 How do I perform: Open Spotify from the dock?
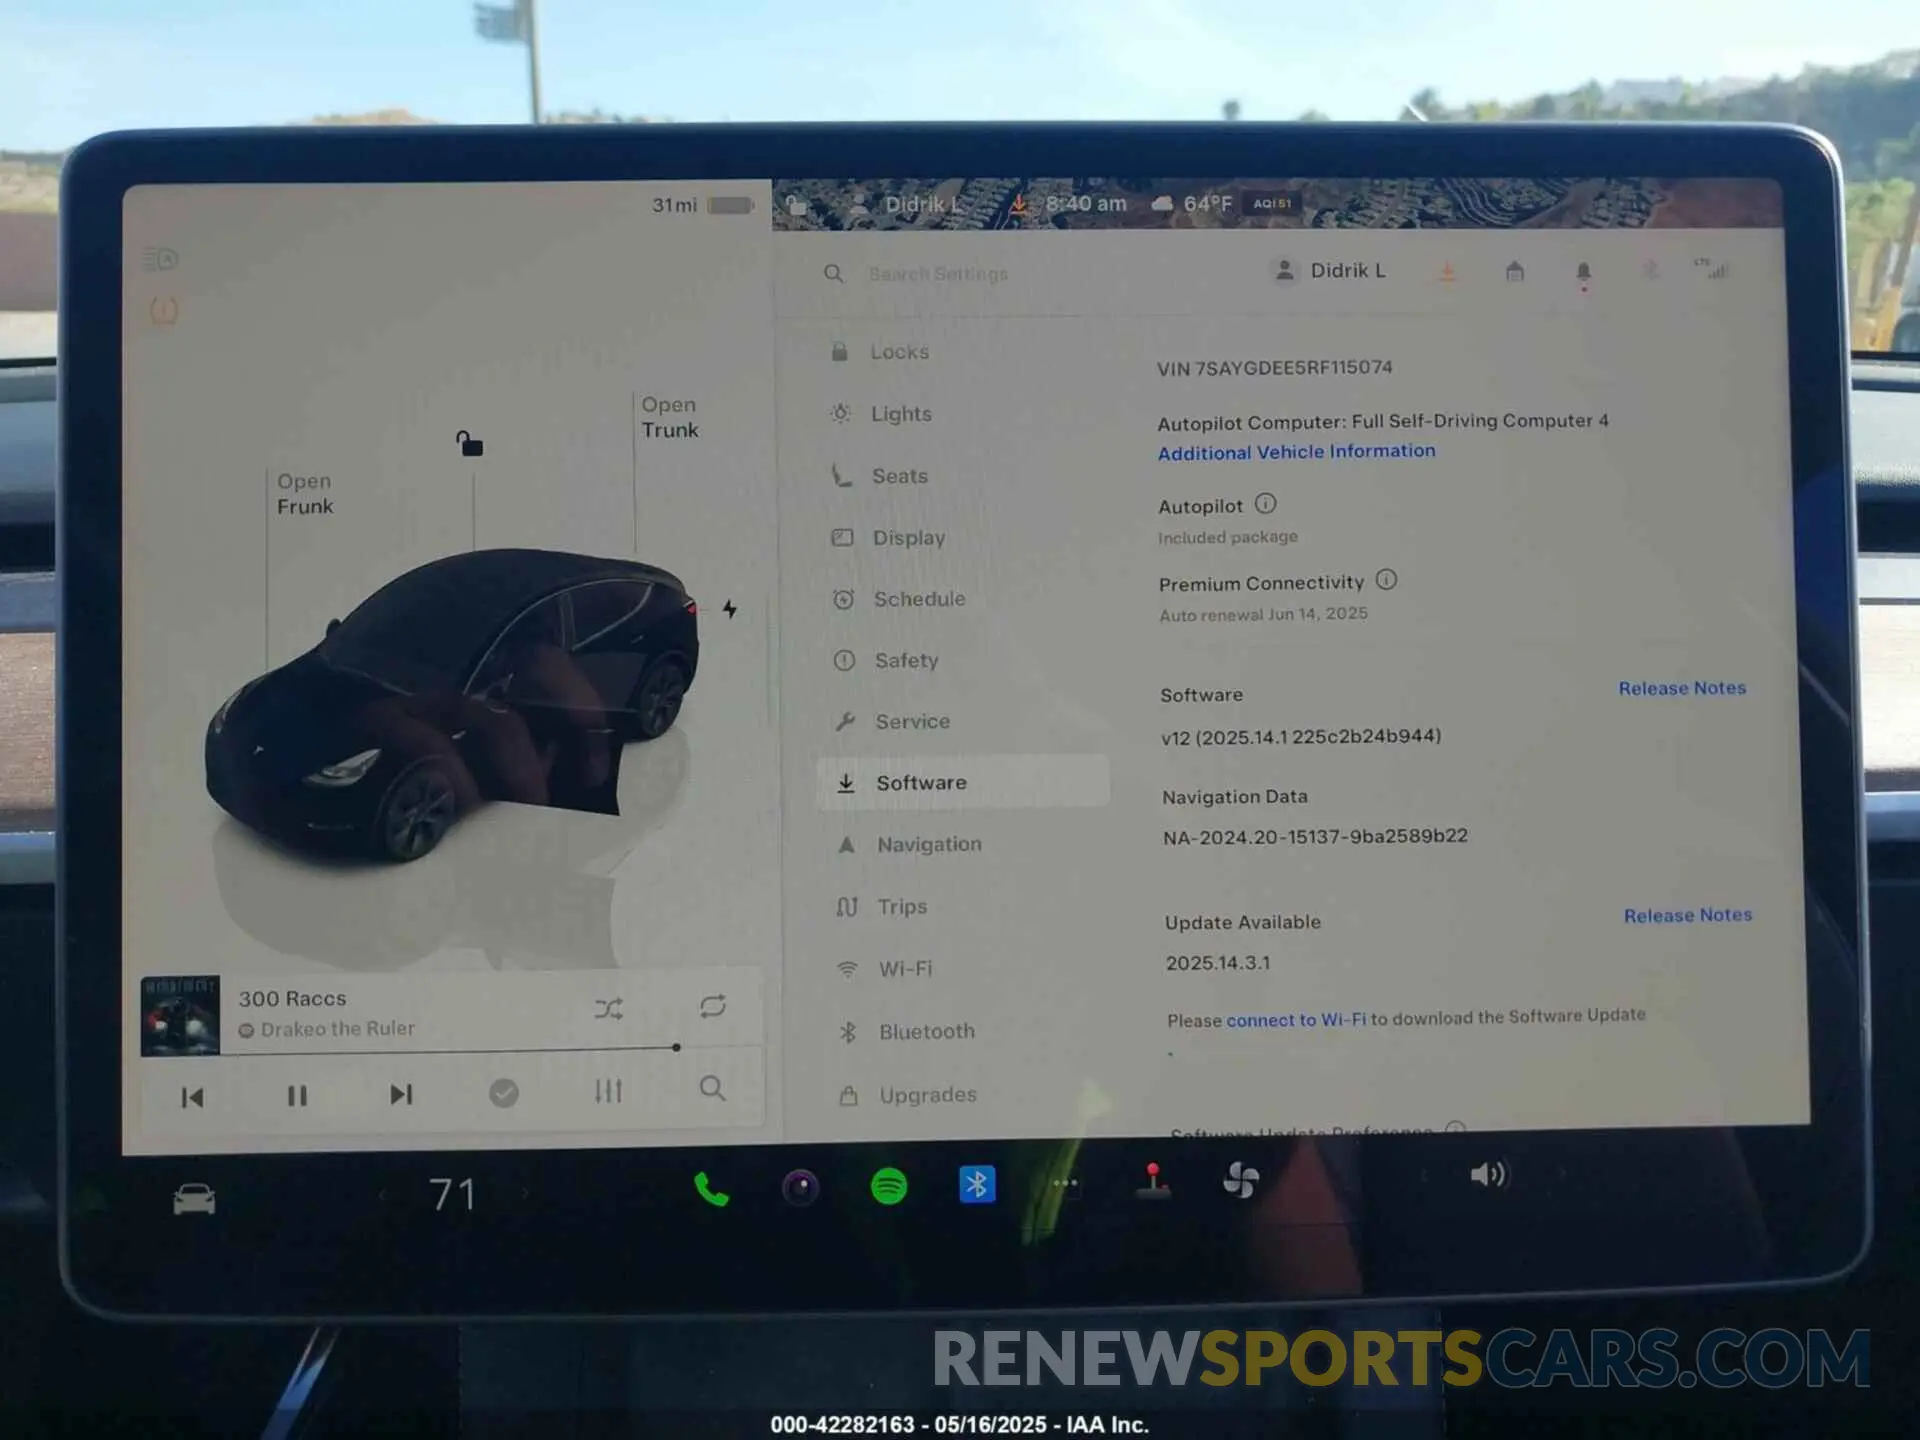click(x=889, y=1186)
